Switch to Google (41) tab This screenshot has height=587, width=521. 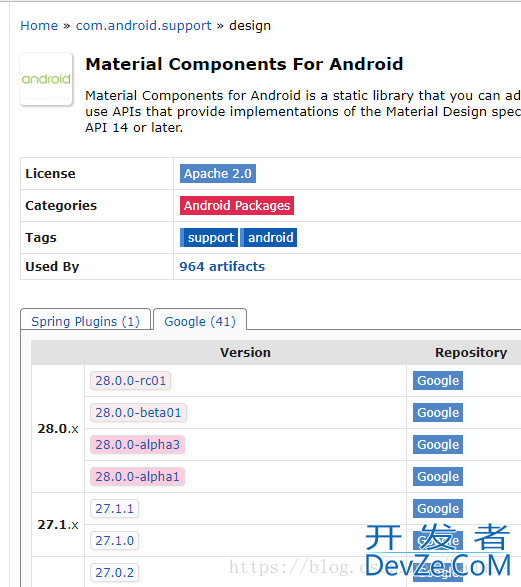tap(200, 322)
